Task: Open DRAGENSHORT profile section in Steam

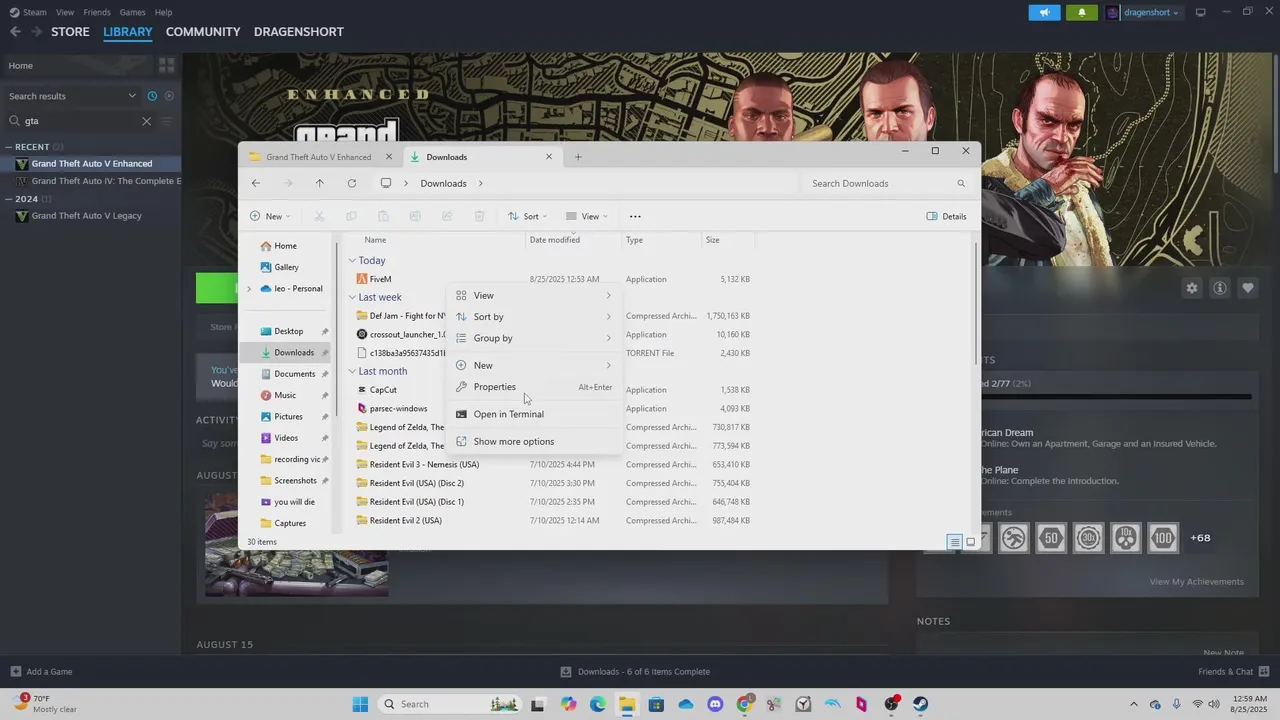Action: click(x=299, y=32)
